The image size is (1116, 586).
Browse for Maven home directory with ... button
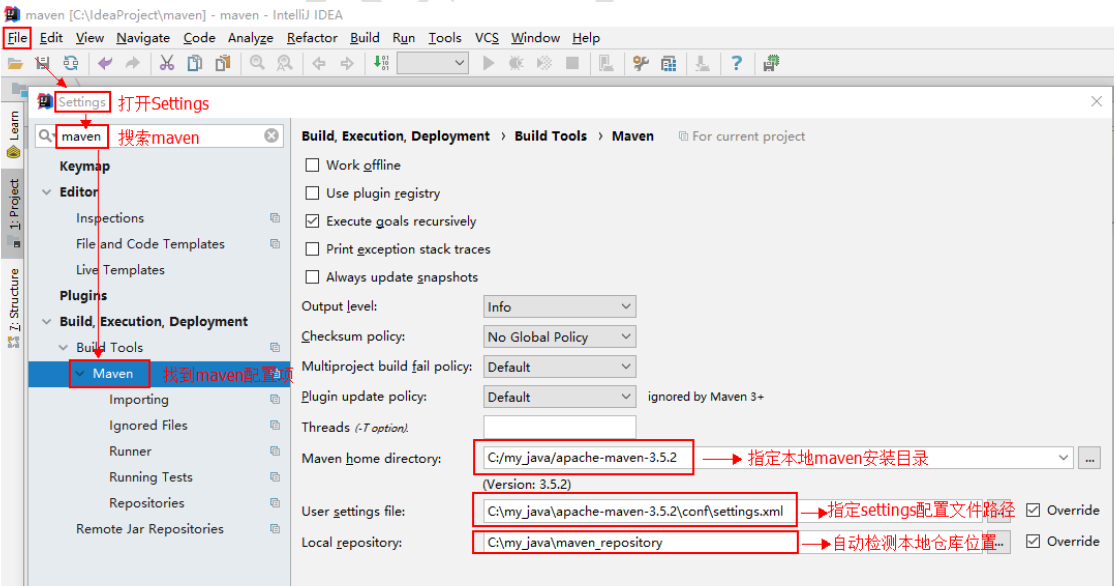pyautogui.click(x=1089, y=458)
